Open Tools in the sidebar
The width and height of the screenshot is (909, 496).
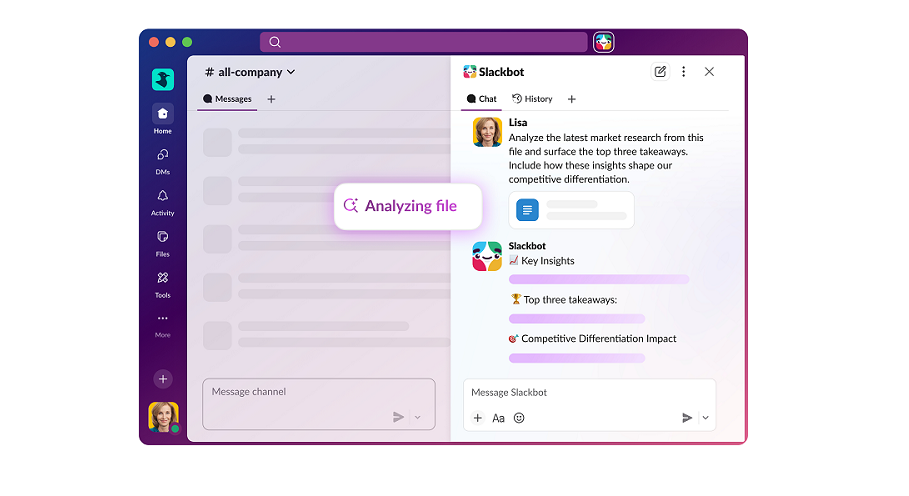pyautogui.click(x=162, y=278)
